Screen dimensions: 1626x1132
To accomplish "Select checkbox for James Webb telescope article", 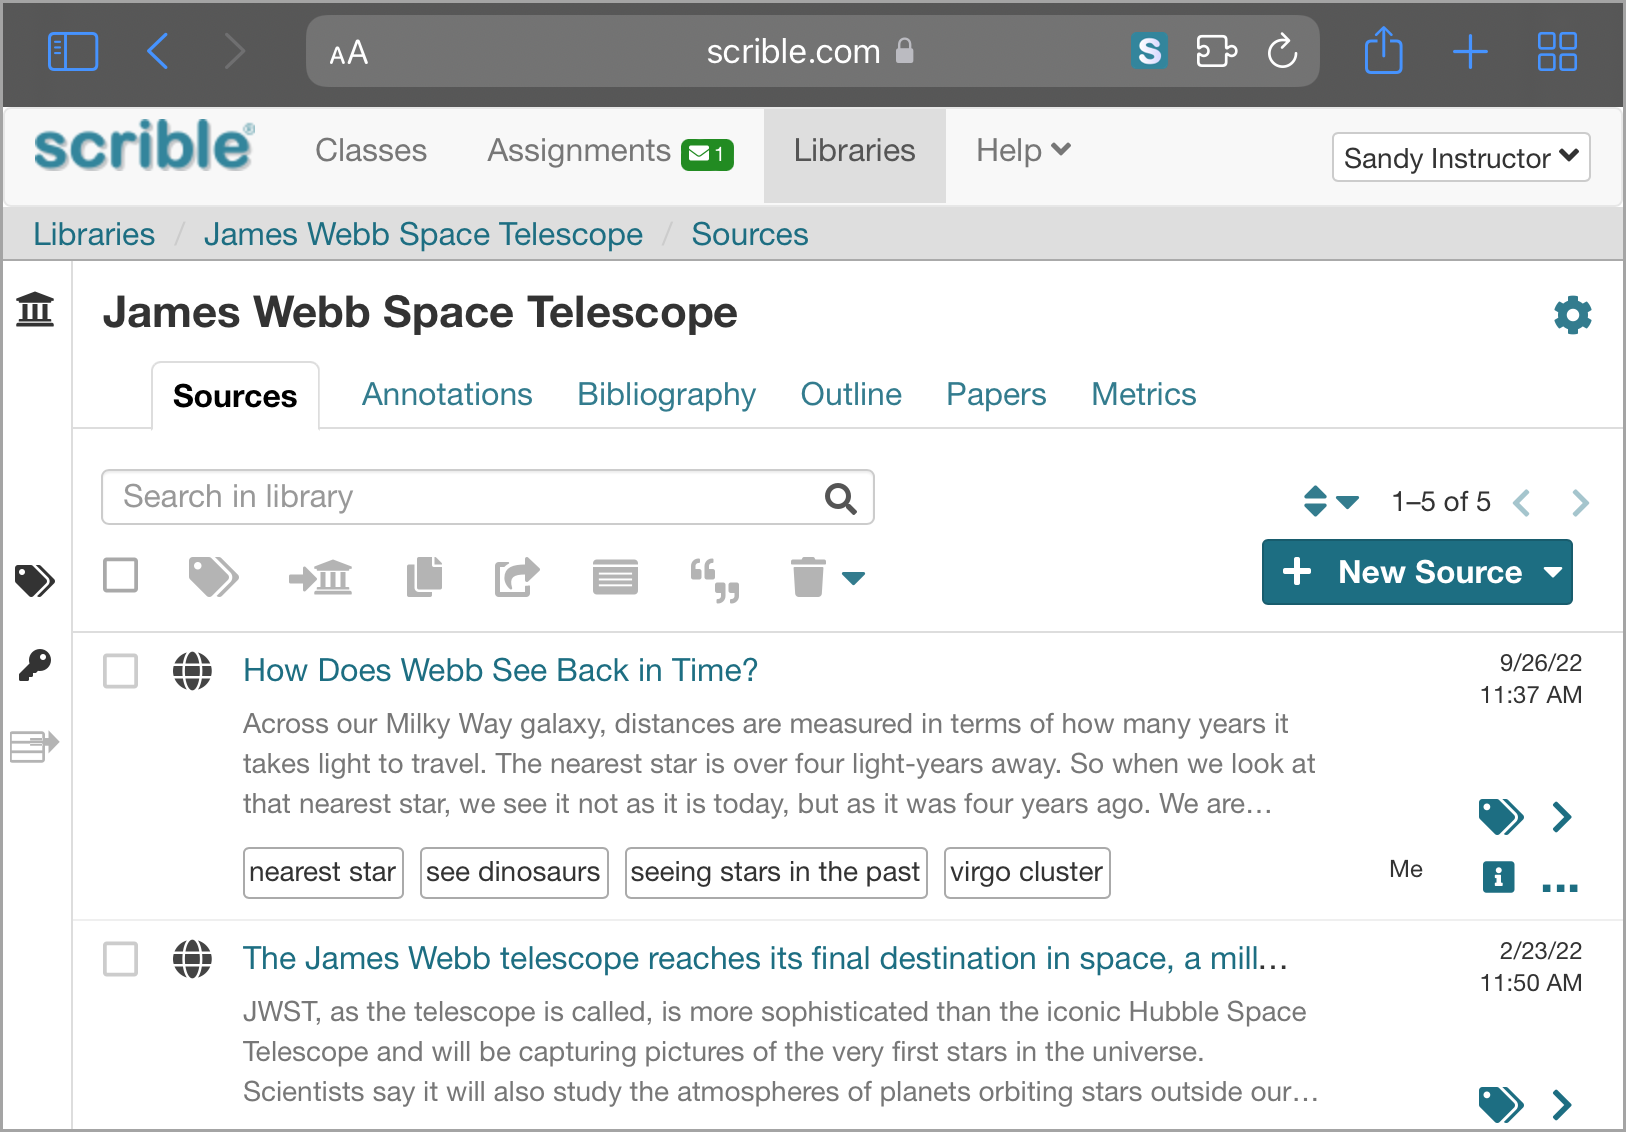I will tap(121, 959).
